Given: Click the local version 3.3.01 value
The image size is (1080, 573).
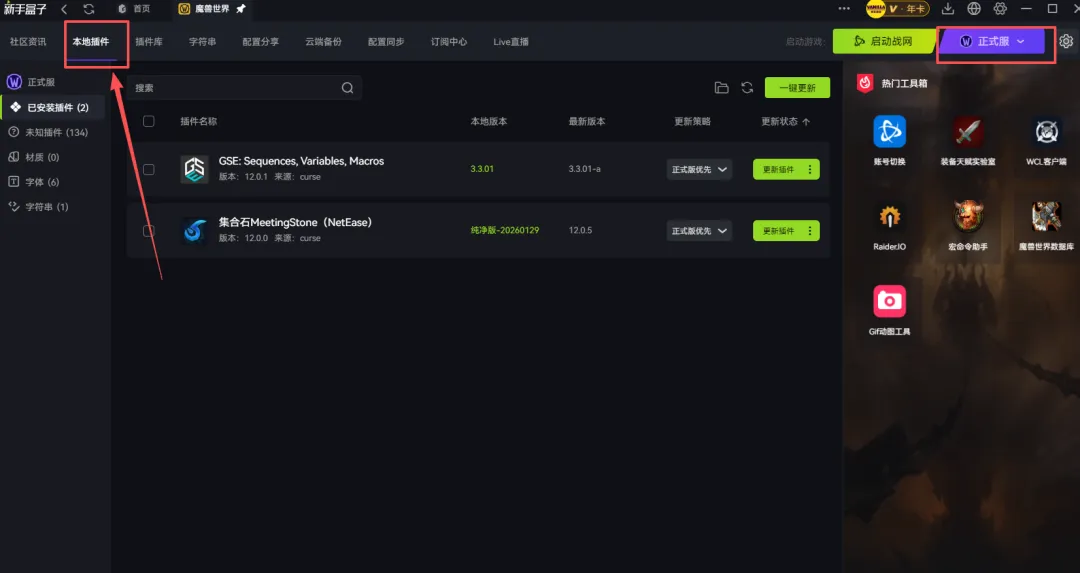Looking at the screenshot, I should pyautogui.click(x=481, y=169).
